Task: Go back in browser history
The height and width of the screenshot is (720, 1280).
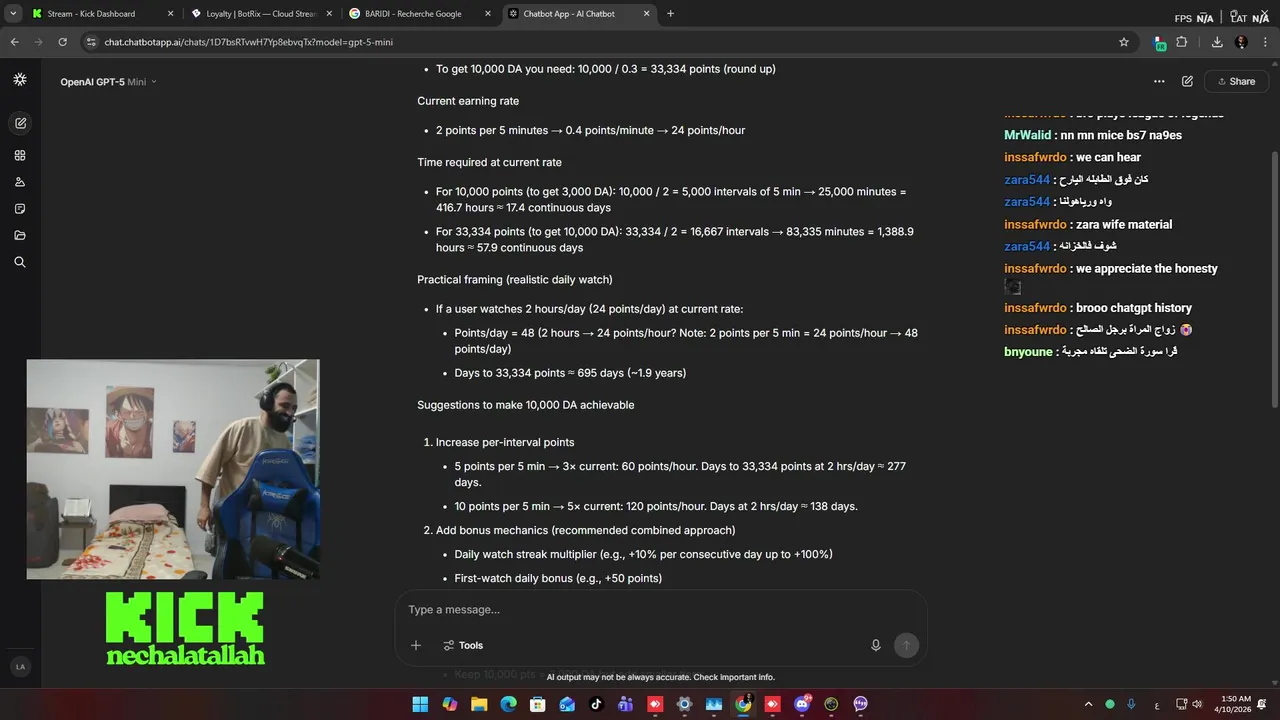Action: coord(14,42)
